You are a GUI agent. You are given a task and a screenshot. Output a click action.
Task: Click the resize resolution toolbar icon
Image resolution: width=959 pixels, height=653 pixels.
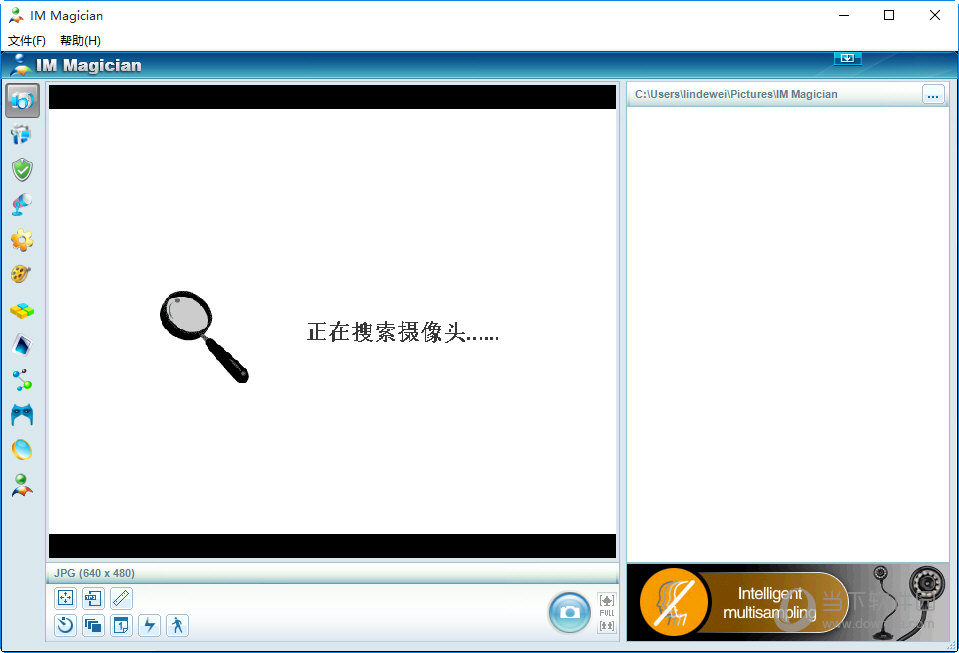click(x=93, y=598)
